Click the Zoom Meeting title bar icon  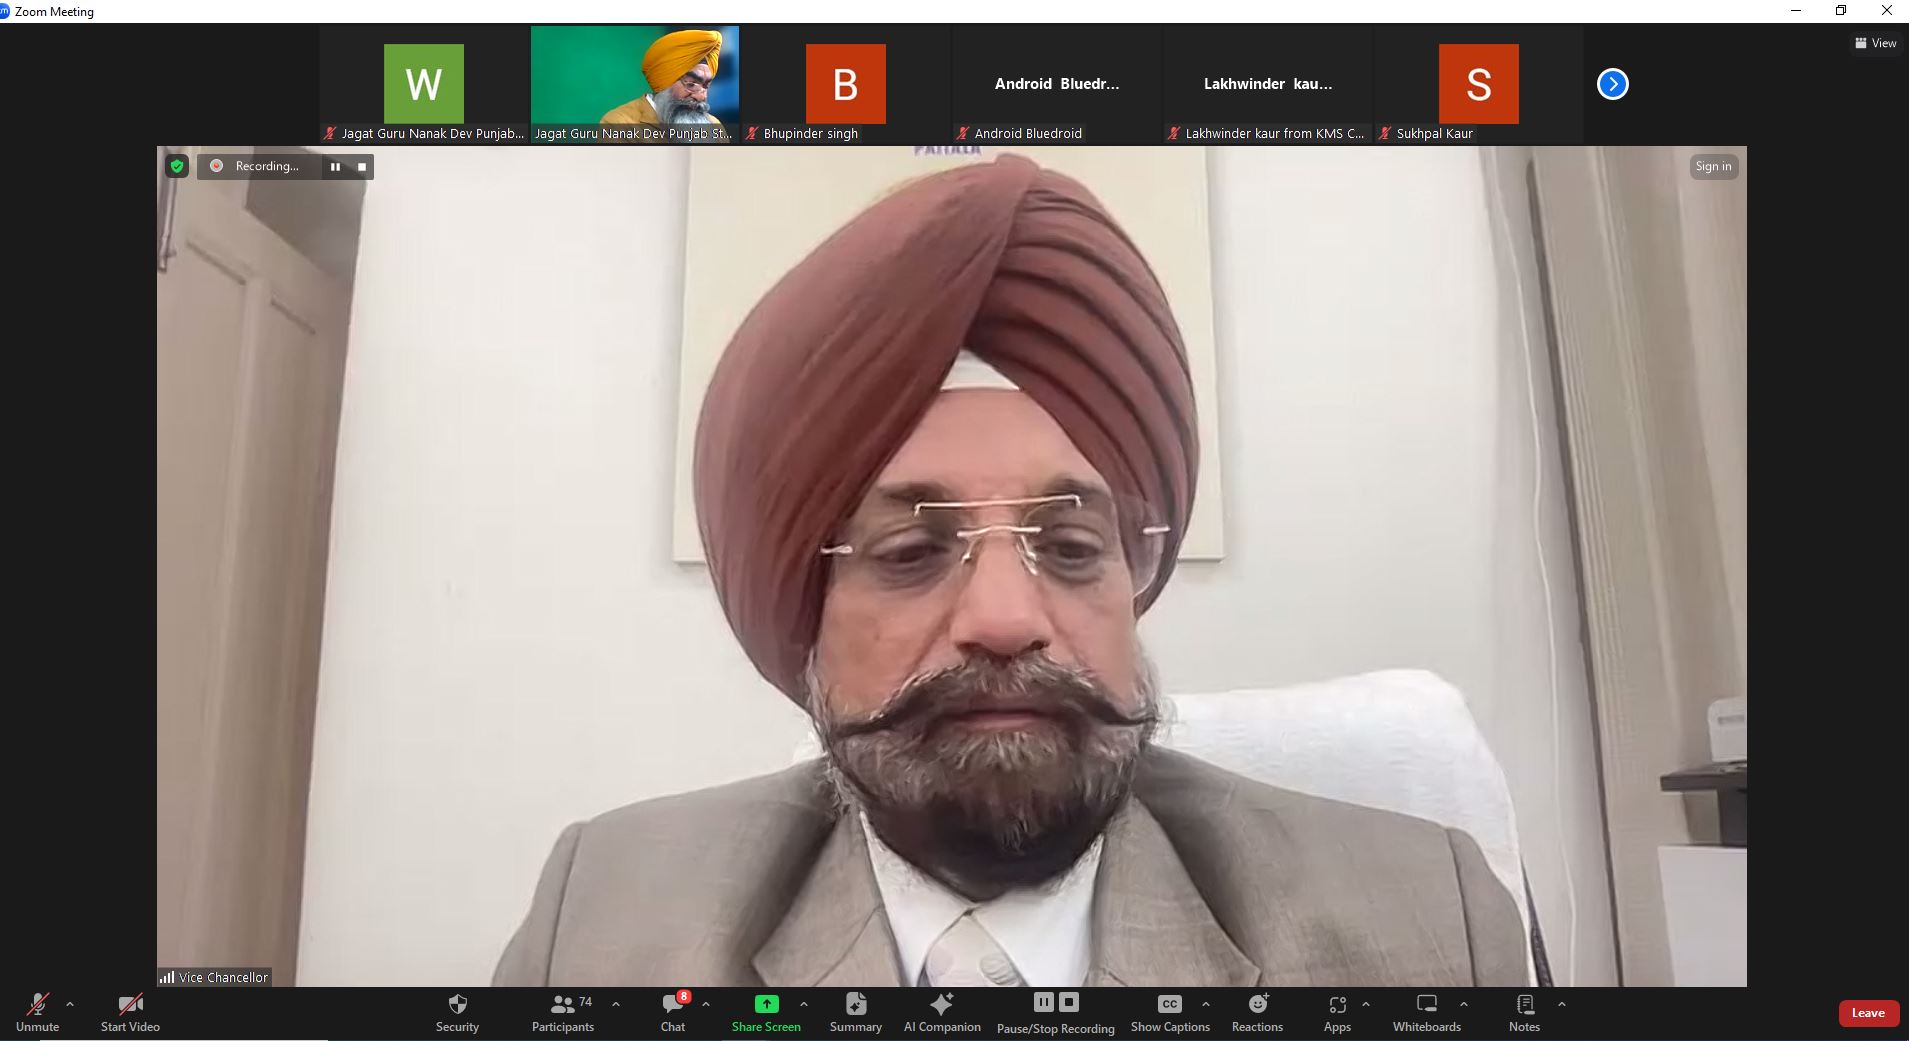pyautogui.click(x=5, y=11)
